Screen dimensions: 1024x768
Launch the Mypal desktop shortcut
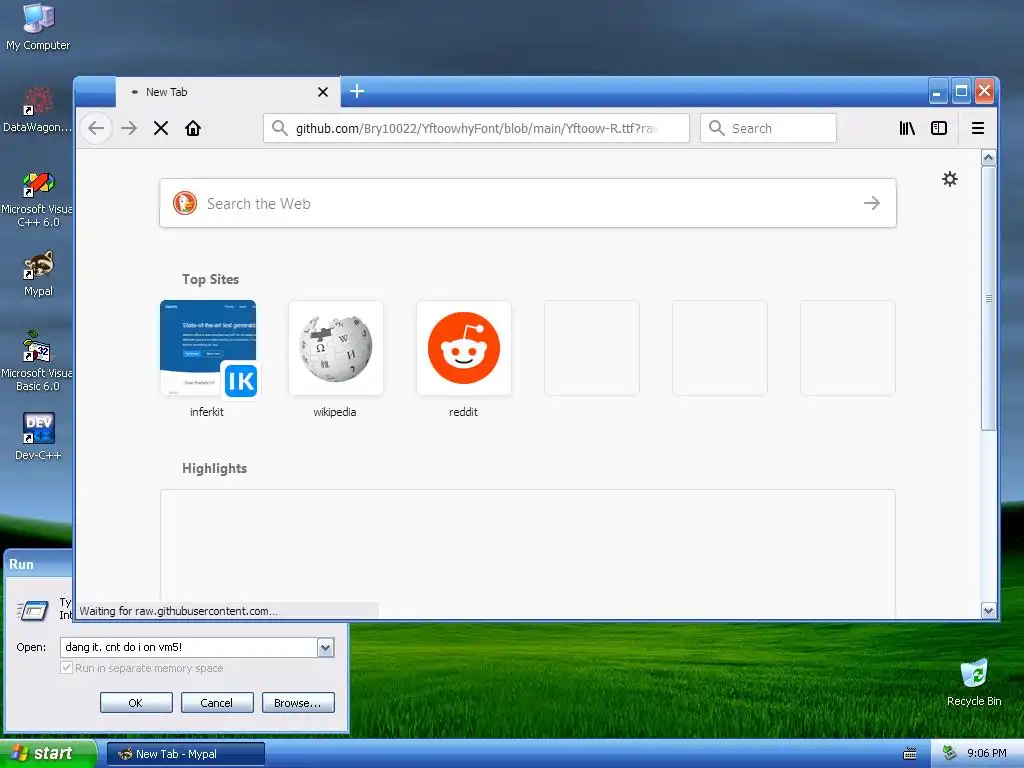(x=38, y=274)
